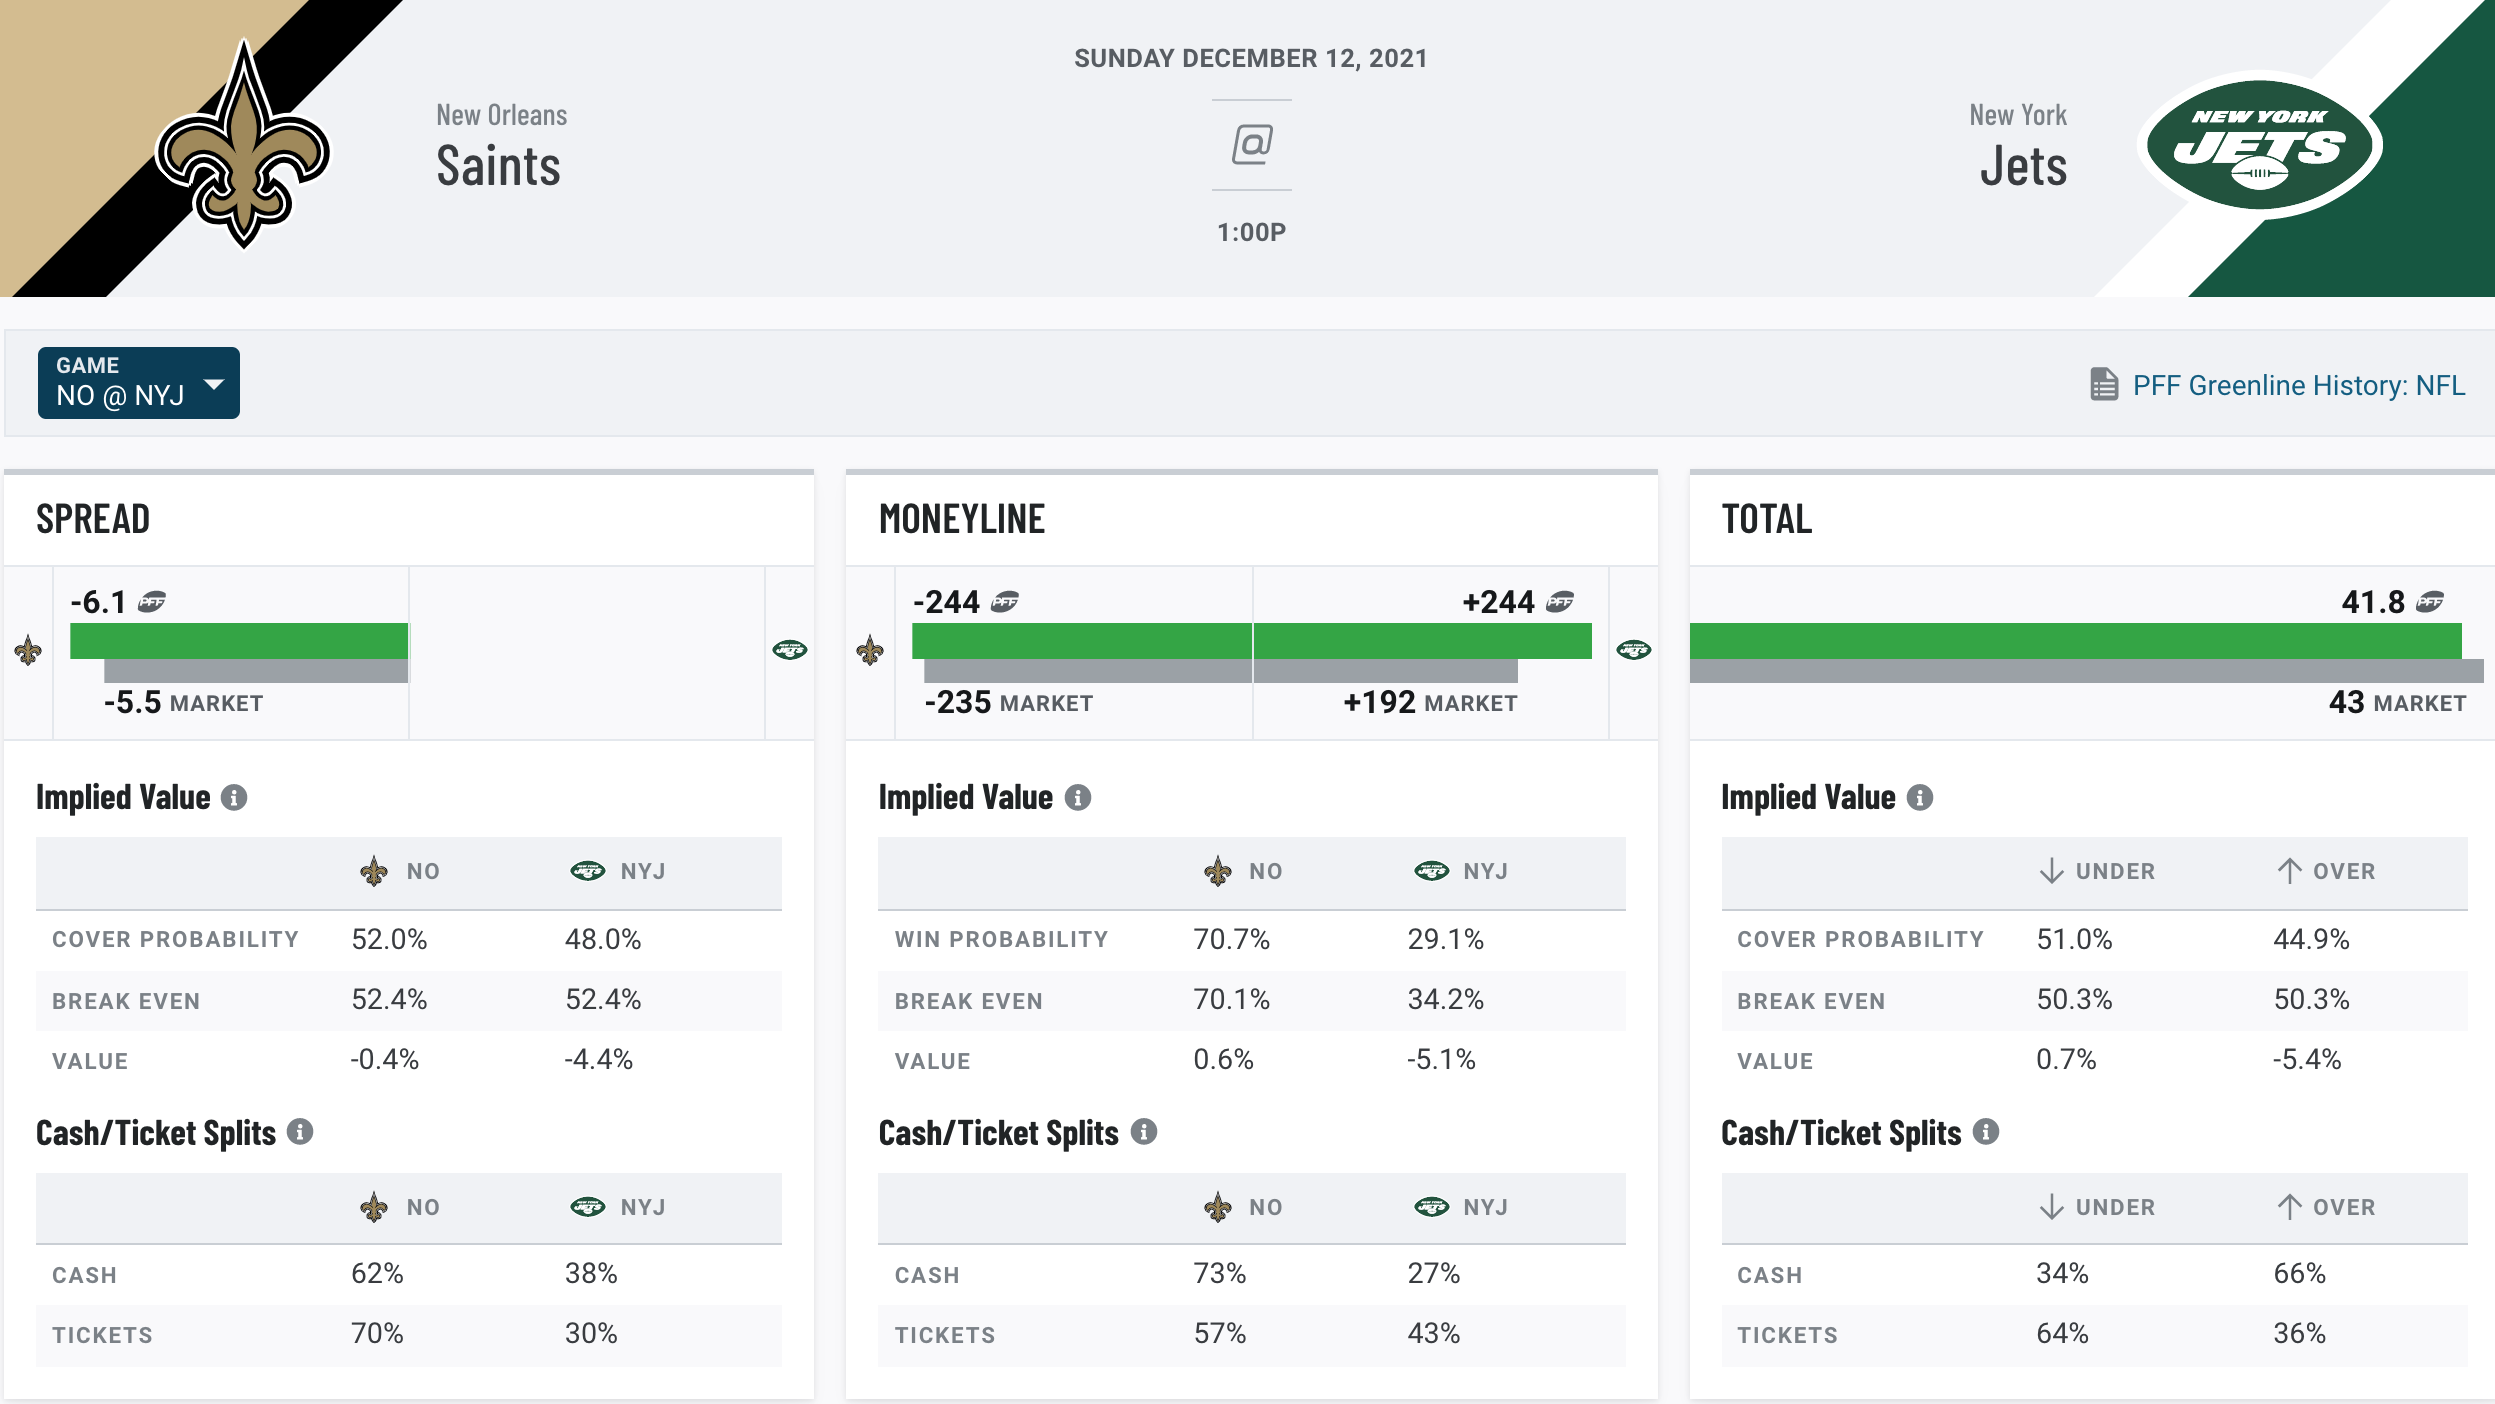Click the New Orleans Saints fleur-de-lis logo
The height and width of the screenshot is (1404, 2495).
tap(243, 145)
